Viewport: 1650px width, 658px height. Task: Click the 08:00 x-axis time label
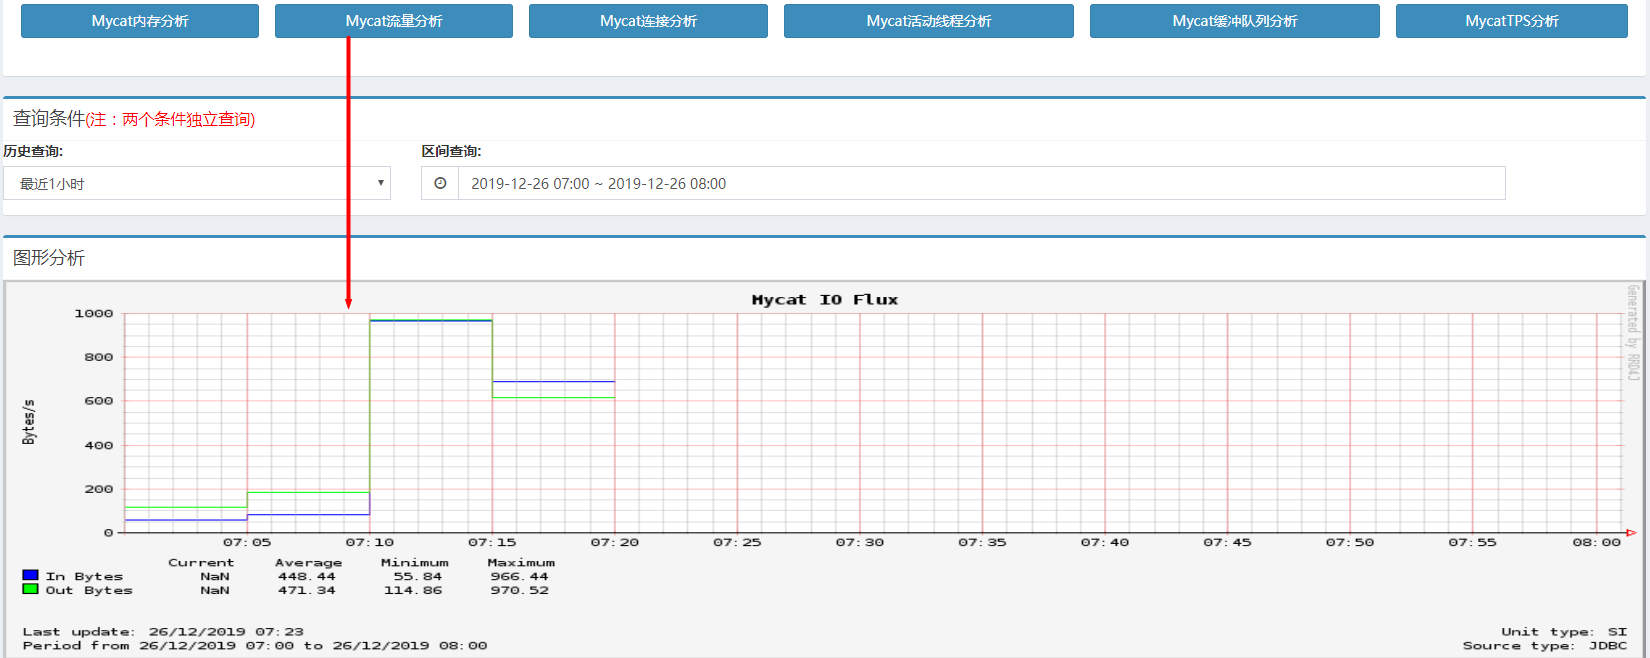click(x=1596, y=542)
